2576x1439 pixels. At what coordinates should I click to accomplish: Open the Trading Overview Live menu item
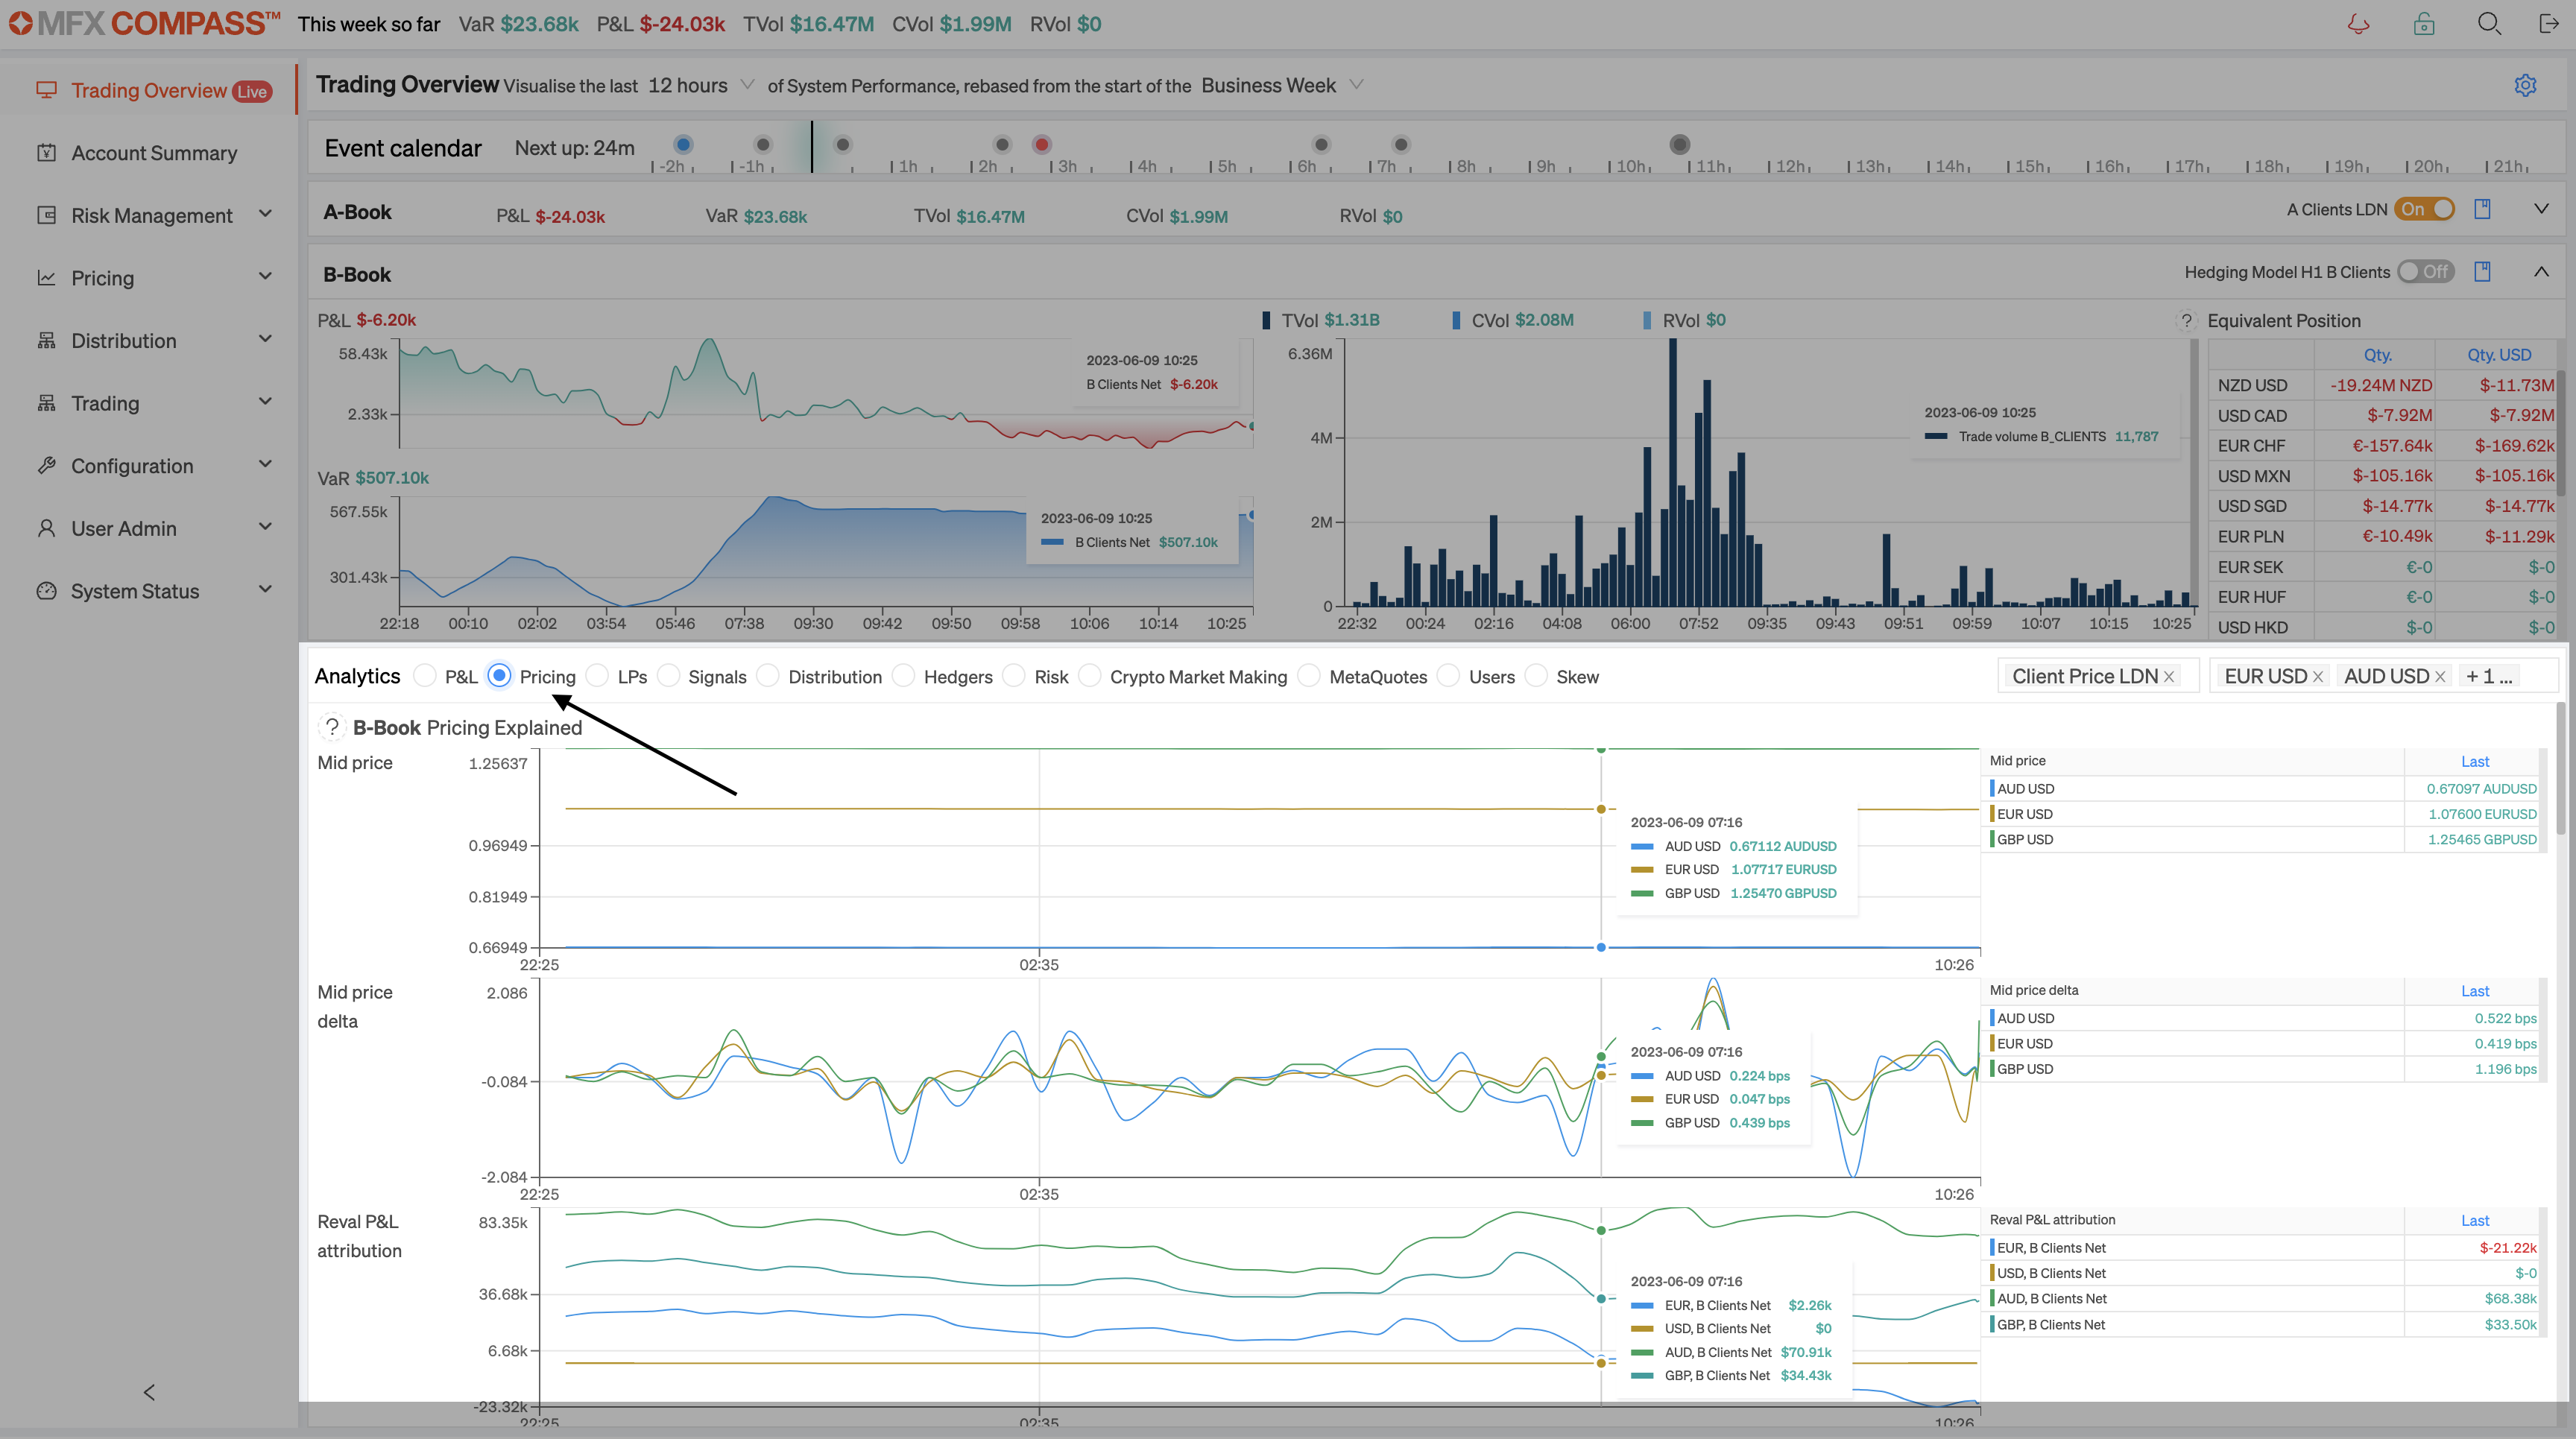pyautogui.click(x=149, y=90)
